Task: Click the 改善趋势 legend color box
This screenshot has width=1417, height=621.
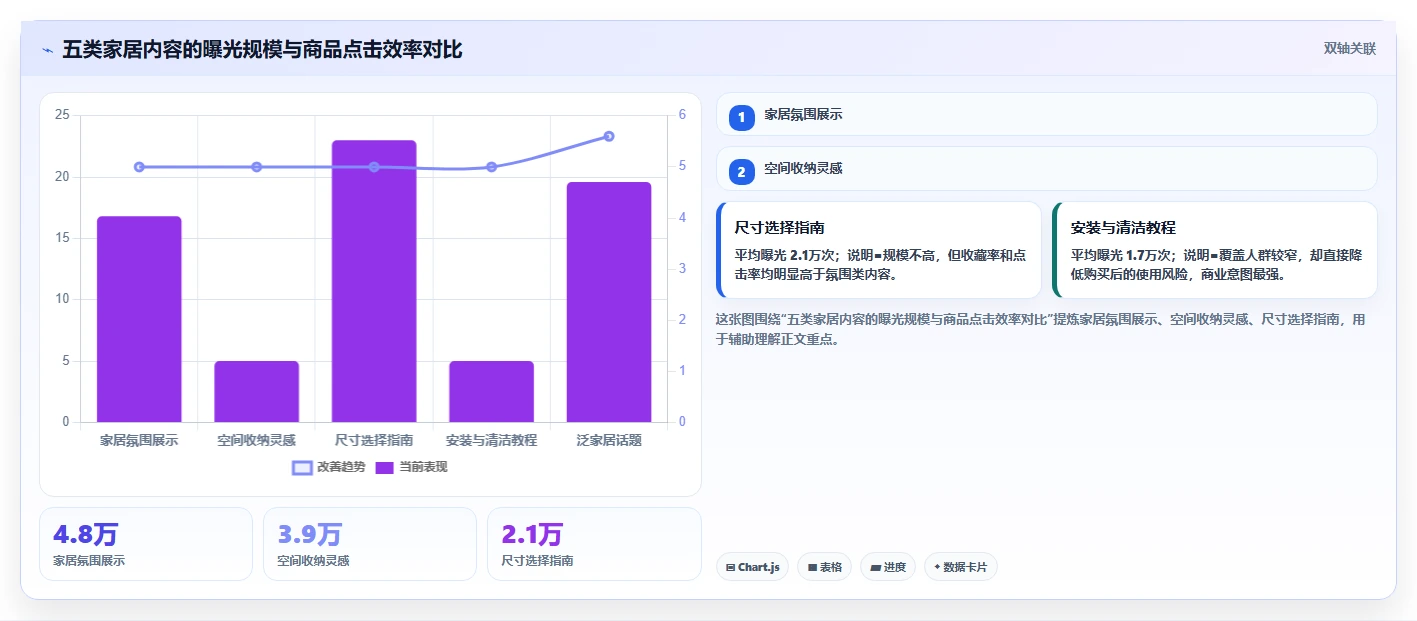Action: click(x=302, y=467)
